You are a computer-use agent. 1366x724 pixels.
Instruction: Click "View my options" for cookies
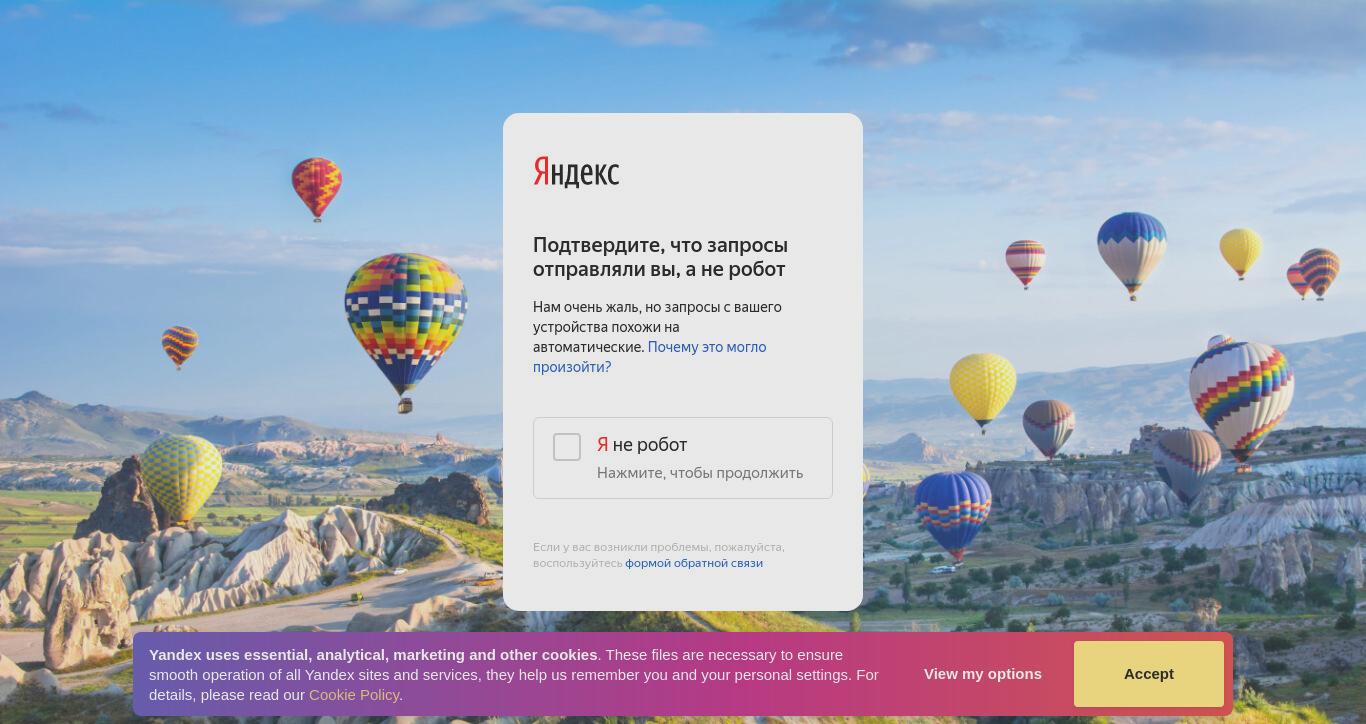[983, 674]
